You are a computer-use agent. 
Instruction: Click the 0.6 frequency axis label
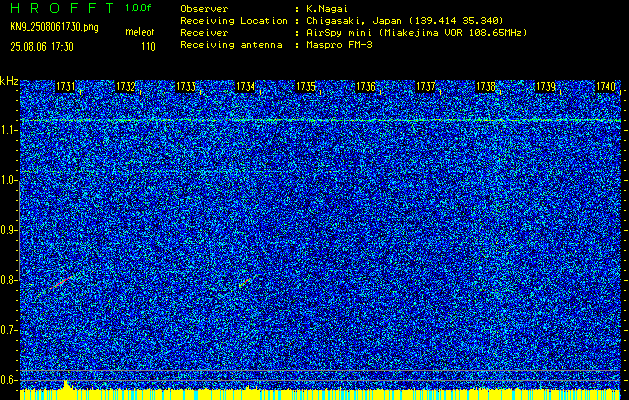point(9,380)
